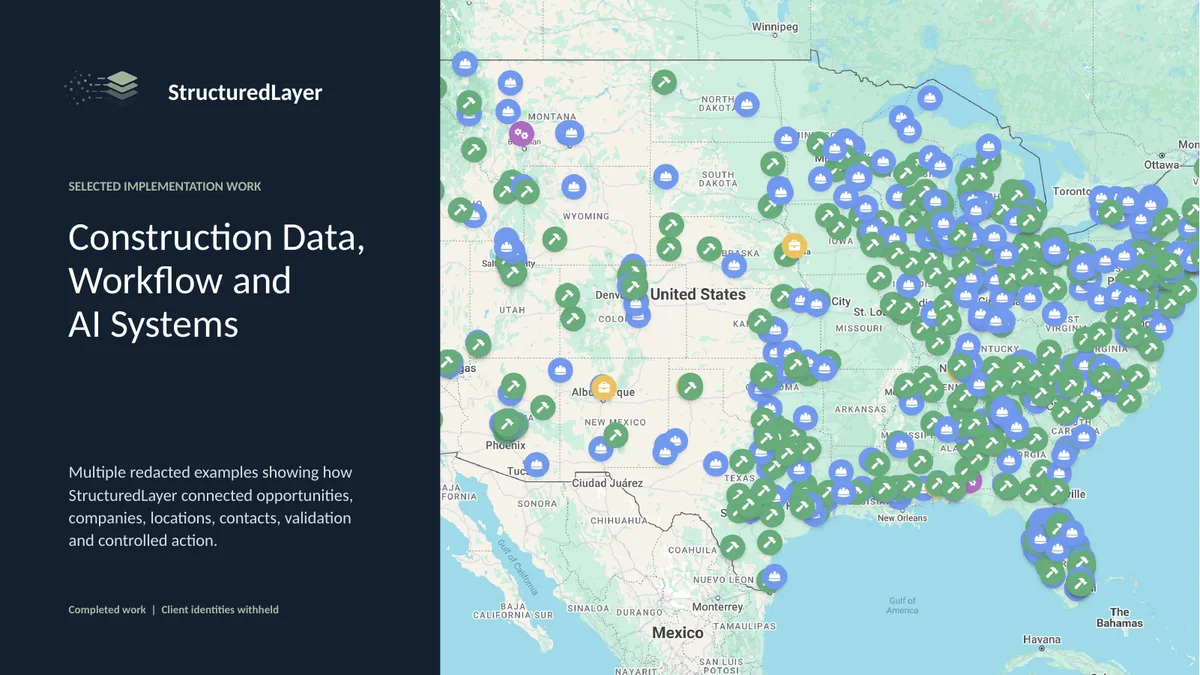Click the blue helmet marker above Nuevo Leon
Viewport: 1200px width, 675px height.
coord(773,577)
